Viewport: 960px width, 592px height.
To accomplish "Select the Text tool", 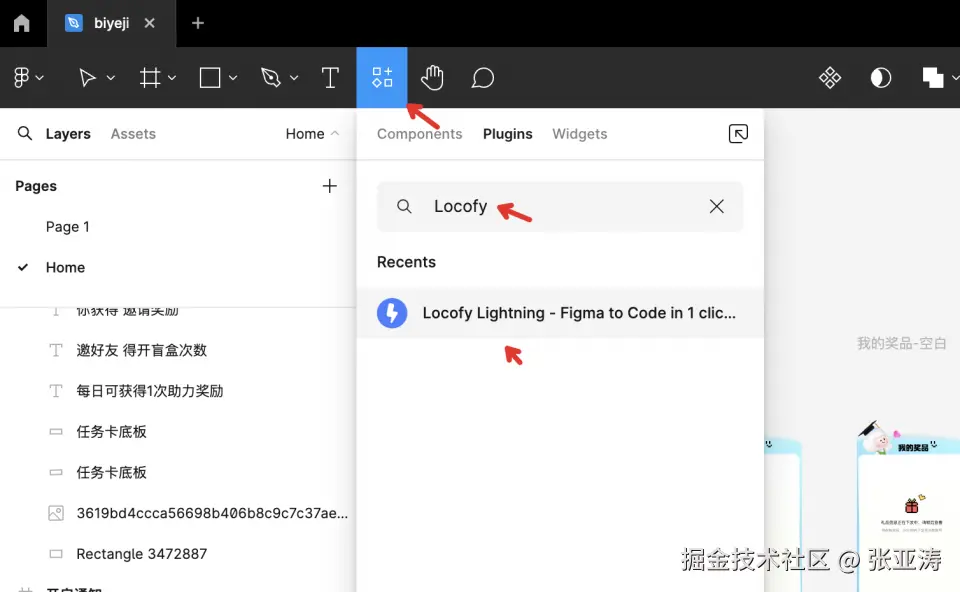I will 330,78.
